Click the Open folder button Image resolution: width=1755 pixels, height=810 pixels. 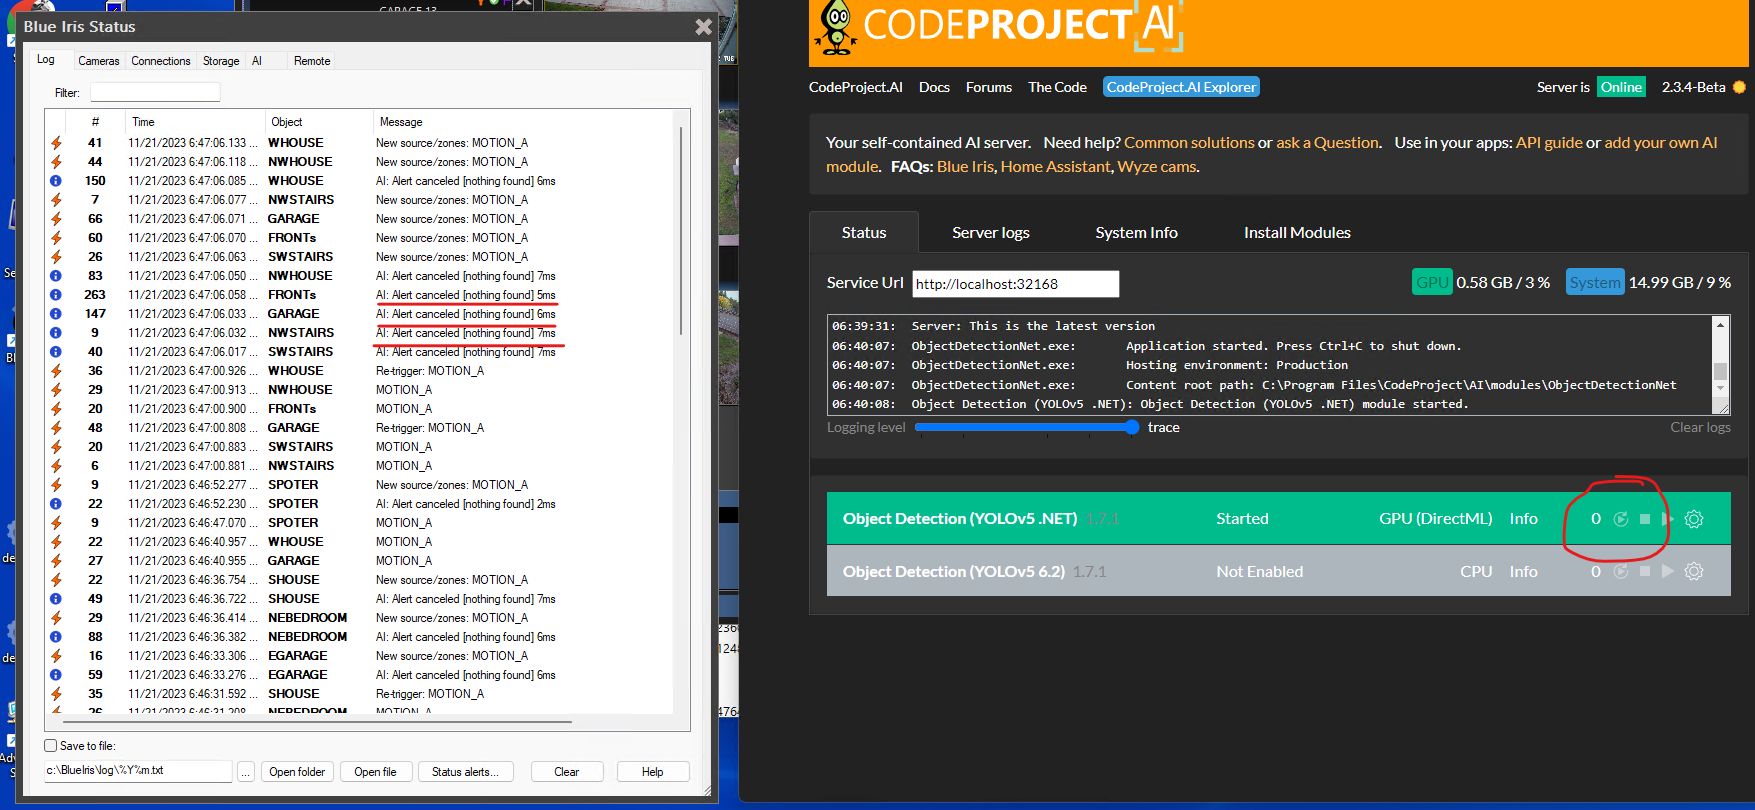point(297,772)
